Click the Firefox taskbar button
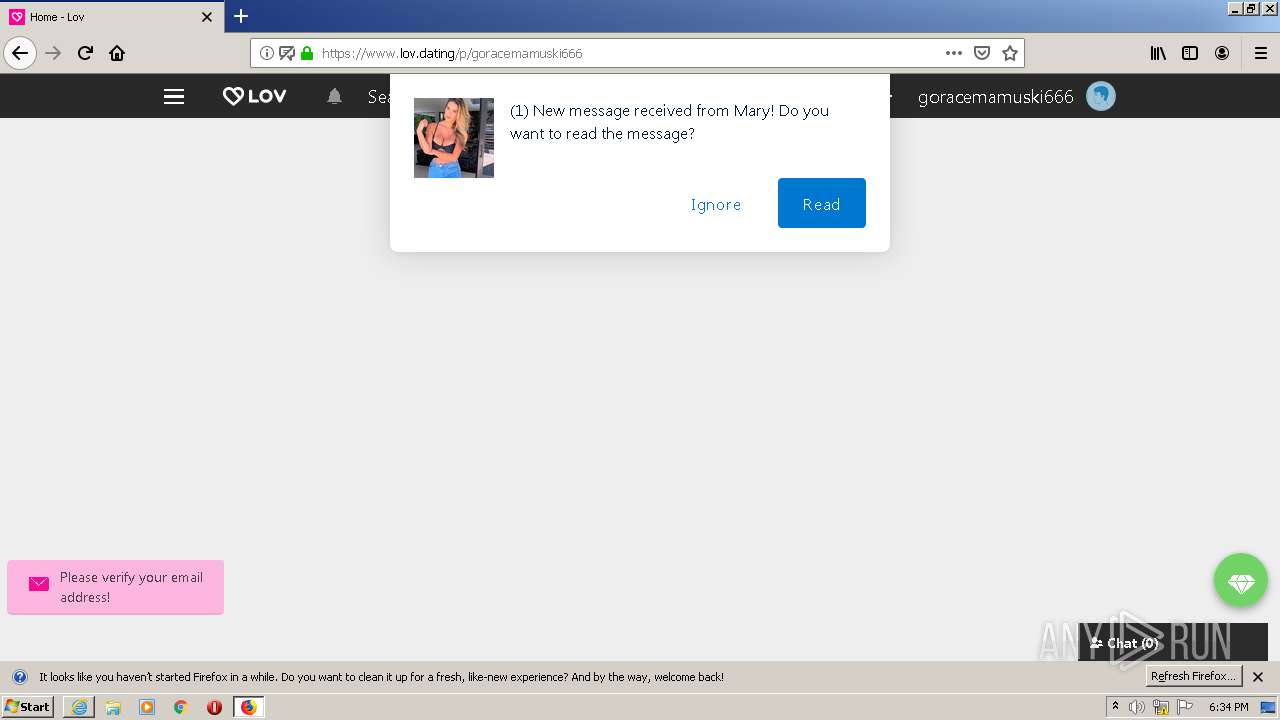This screenshot has width=1280, height=720. click(248, 707)
